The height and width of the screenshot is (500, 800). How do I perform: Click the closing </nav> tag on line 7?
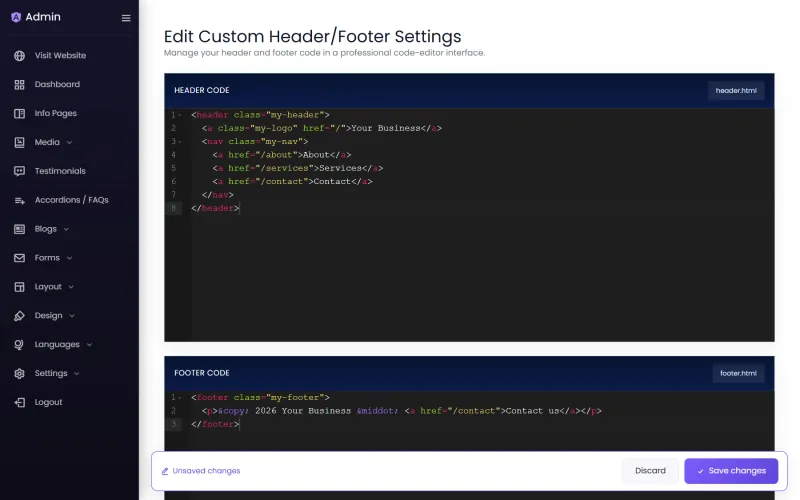[x=217, y=195]
